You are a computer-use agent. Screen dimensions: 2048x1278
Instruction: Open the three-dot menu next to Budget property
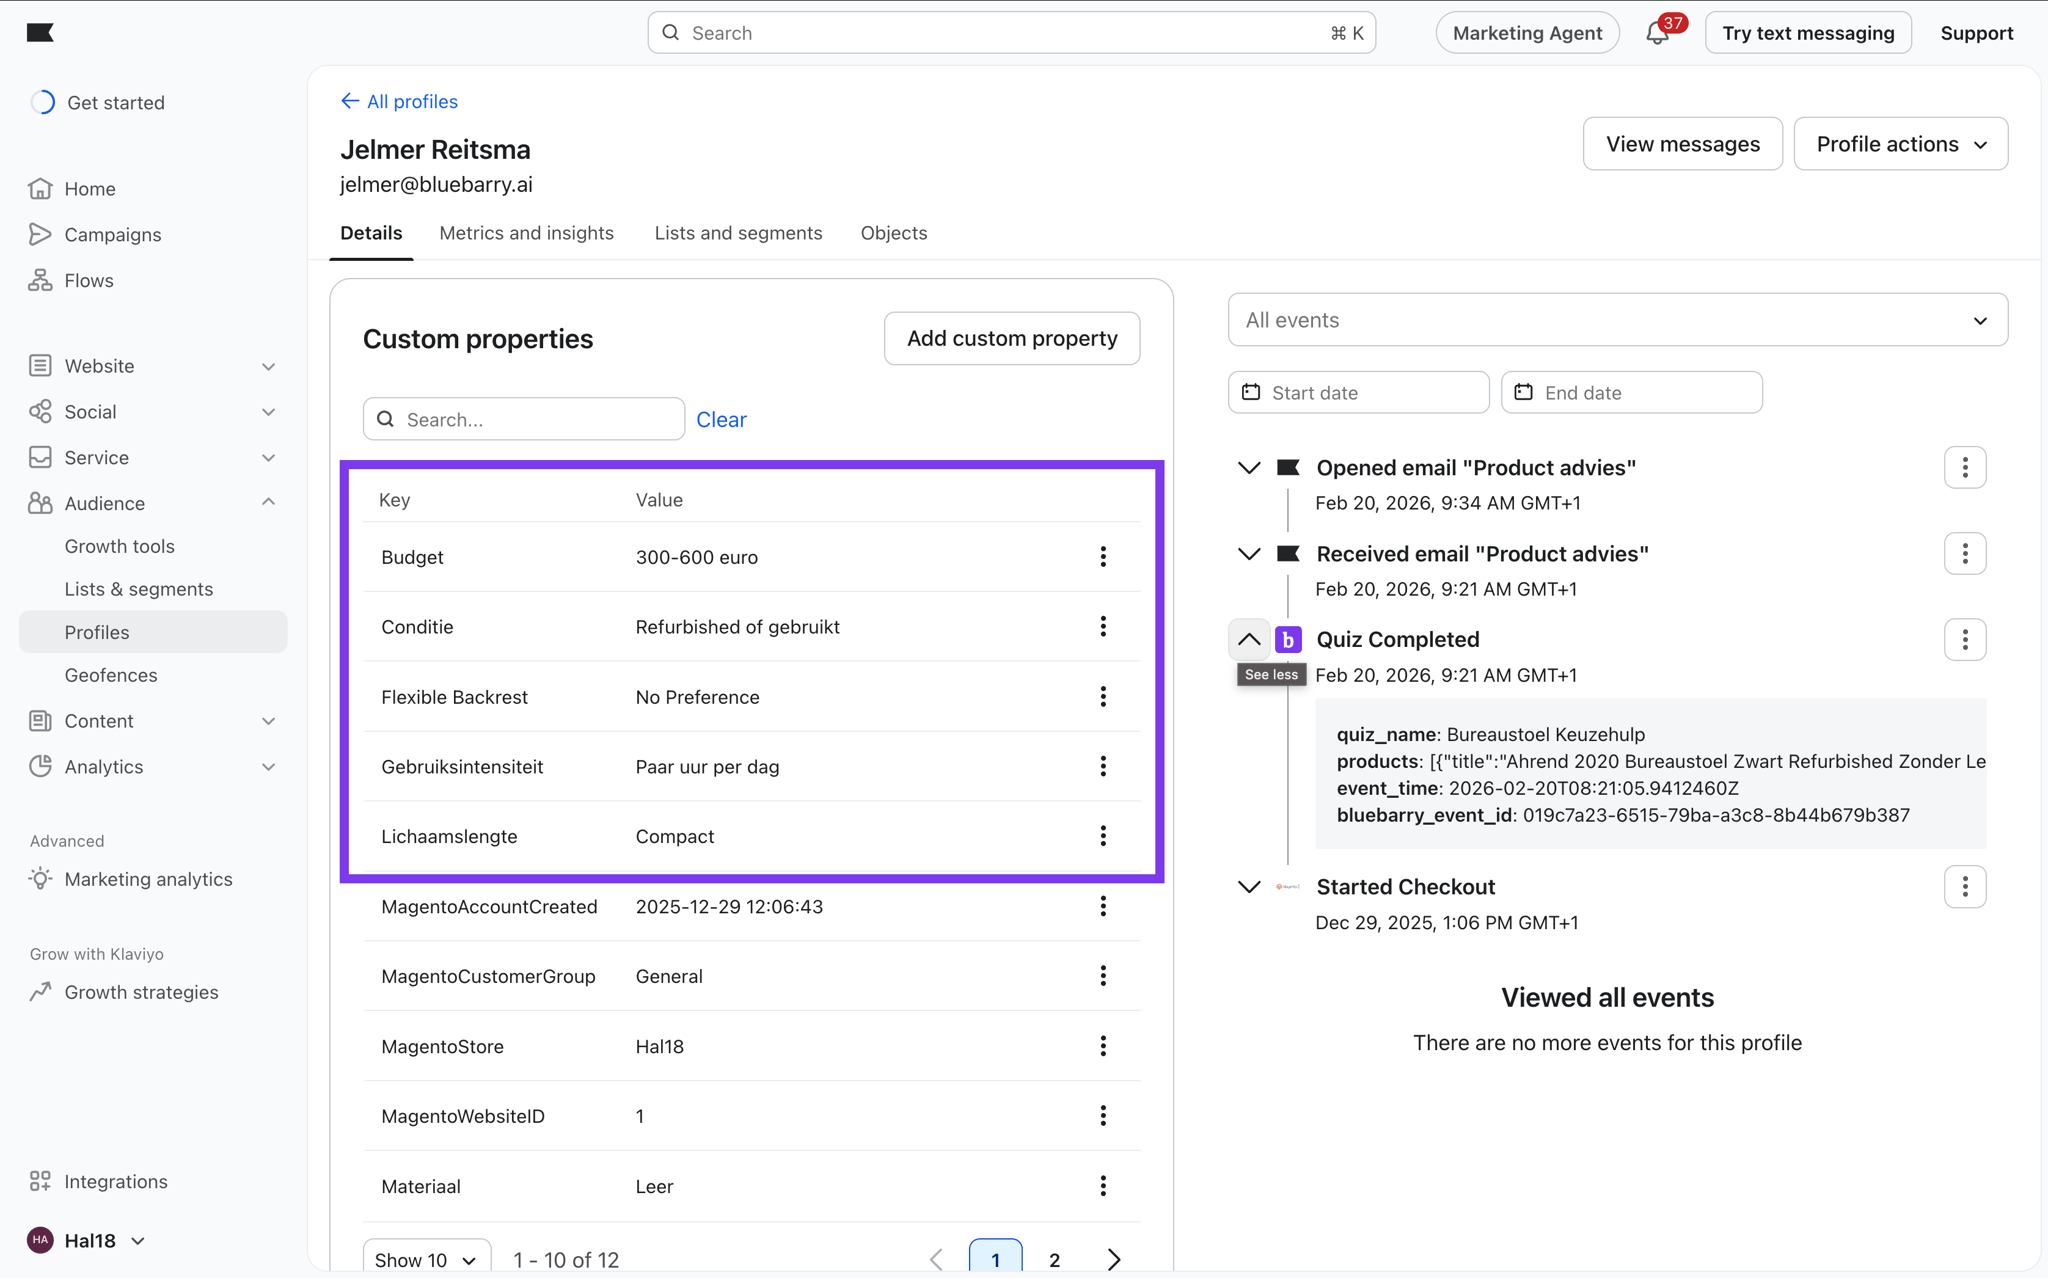pos(1103,557)
